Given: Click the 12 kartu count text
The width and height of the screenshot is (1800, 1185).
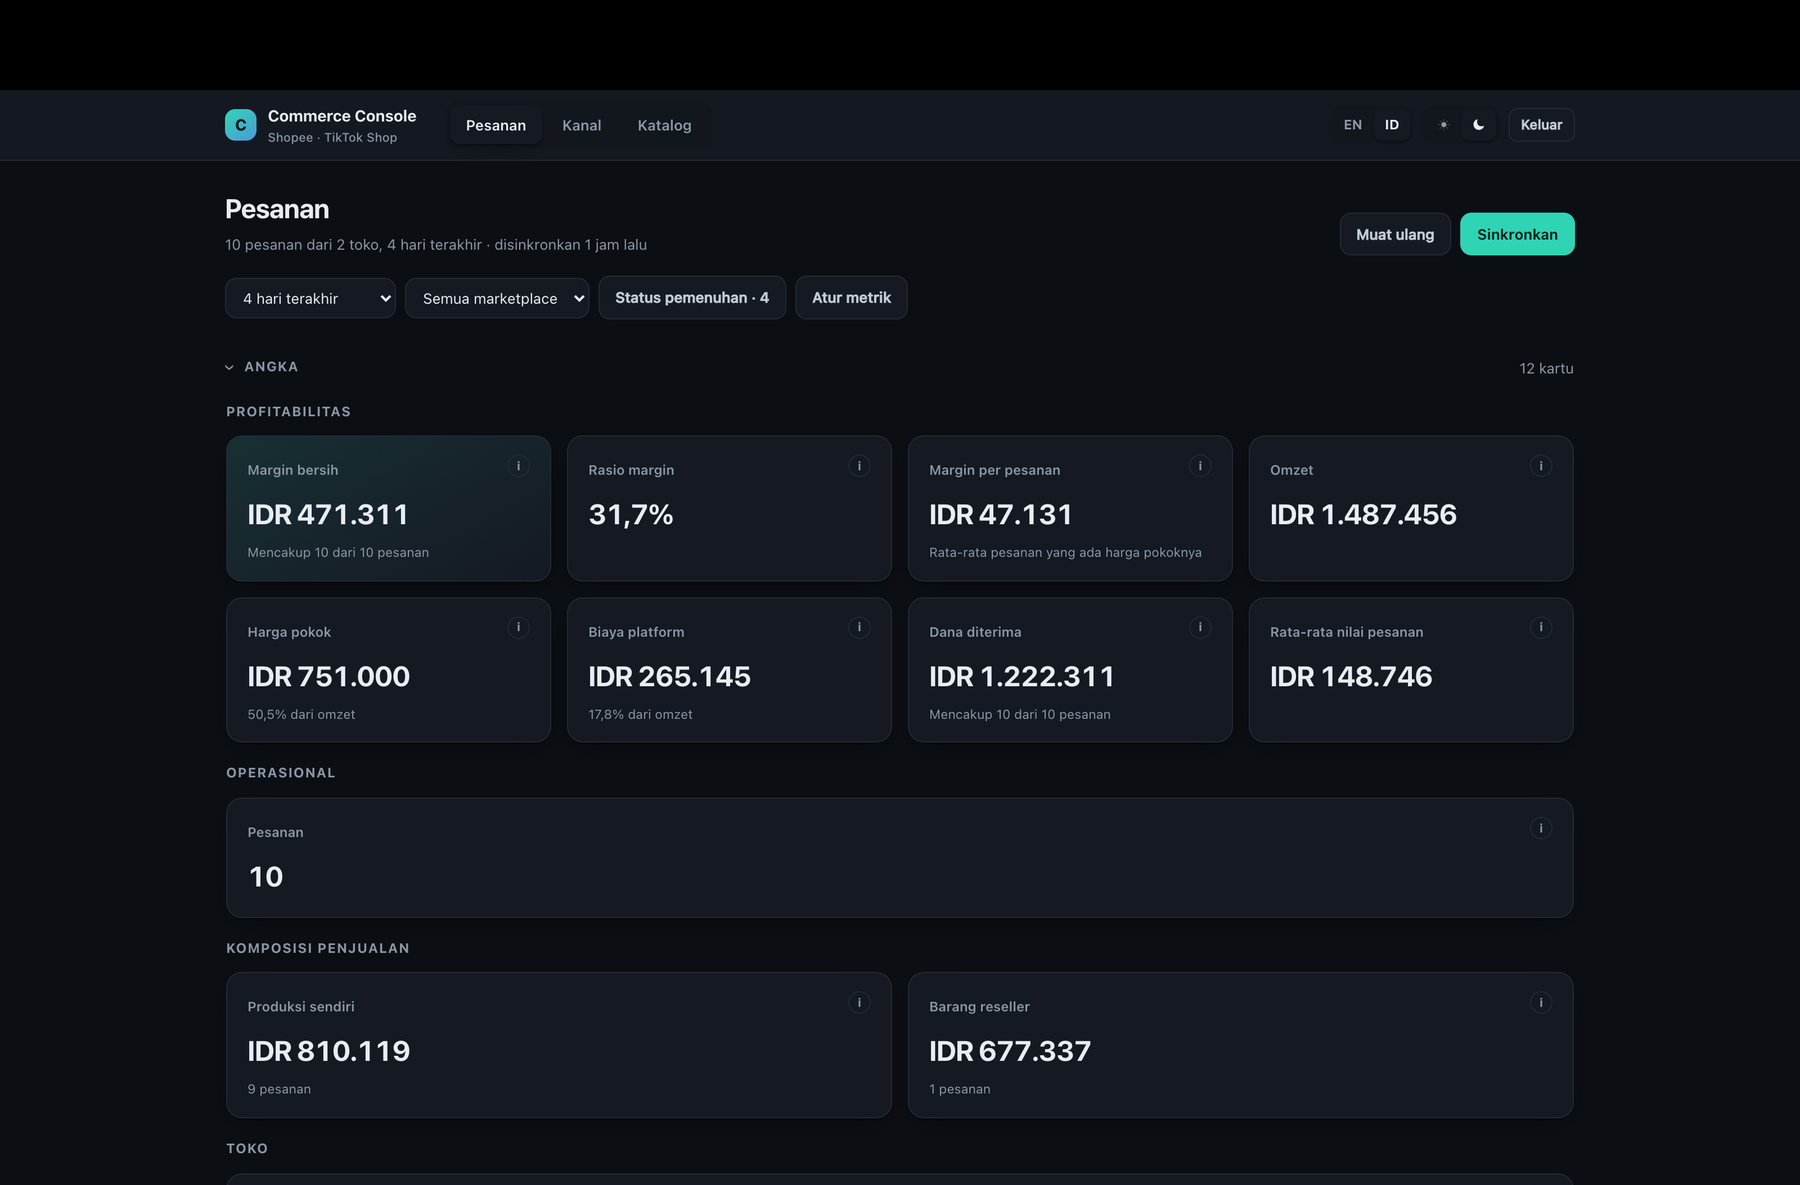Looking at the screenshot, I should click(1546, 369).
